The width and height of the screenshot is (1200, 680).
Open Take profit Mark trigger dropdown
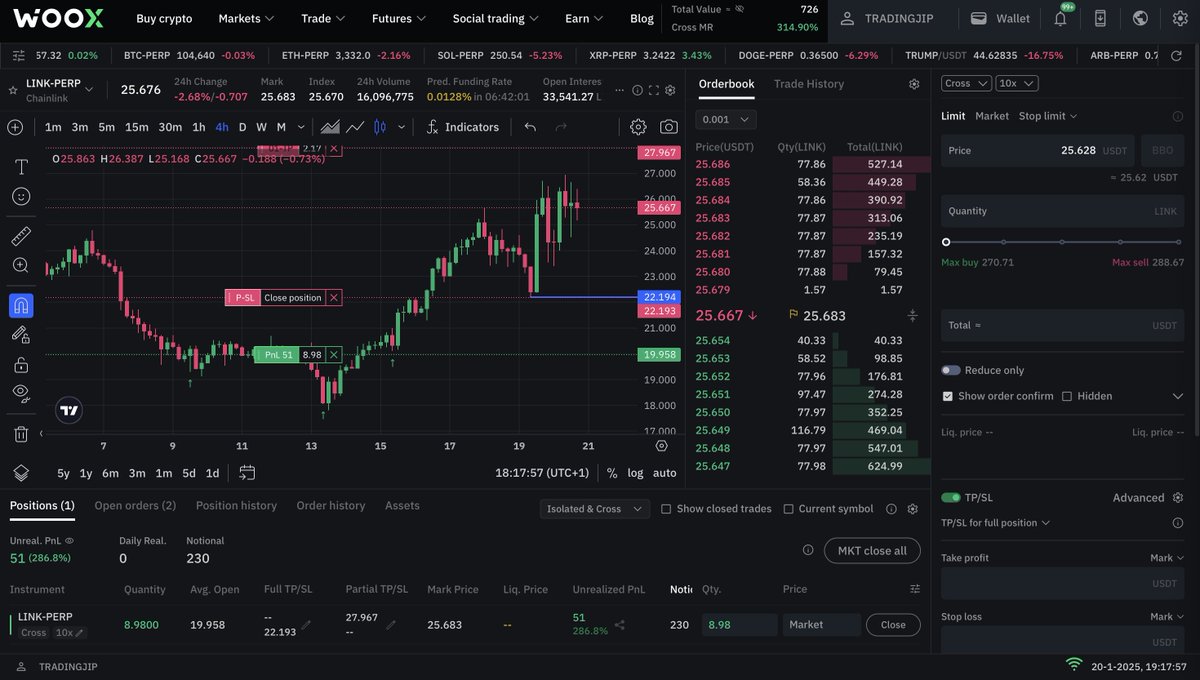coord(1167,558)
